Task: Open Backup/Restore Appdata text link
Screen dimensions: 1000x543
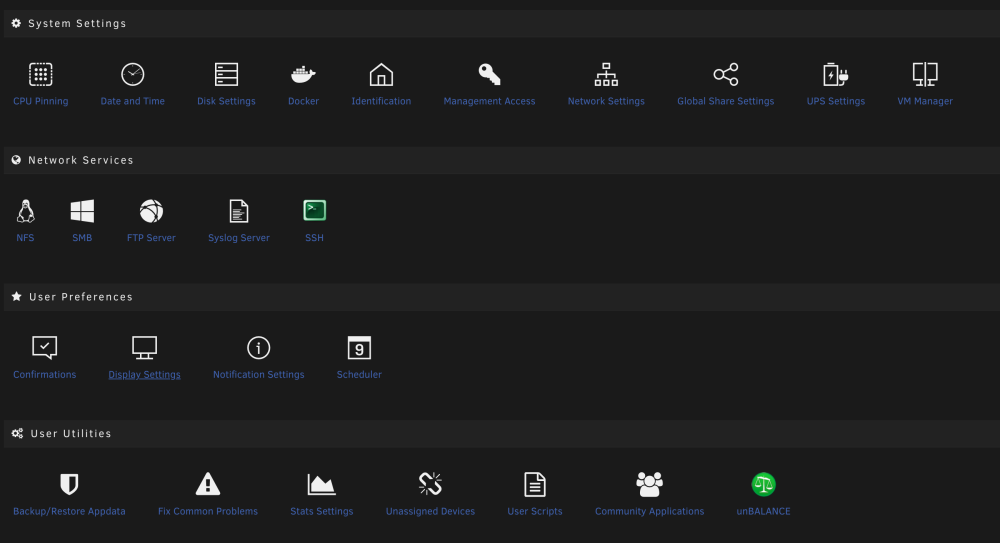Action: (69, 511)
